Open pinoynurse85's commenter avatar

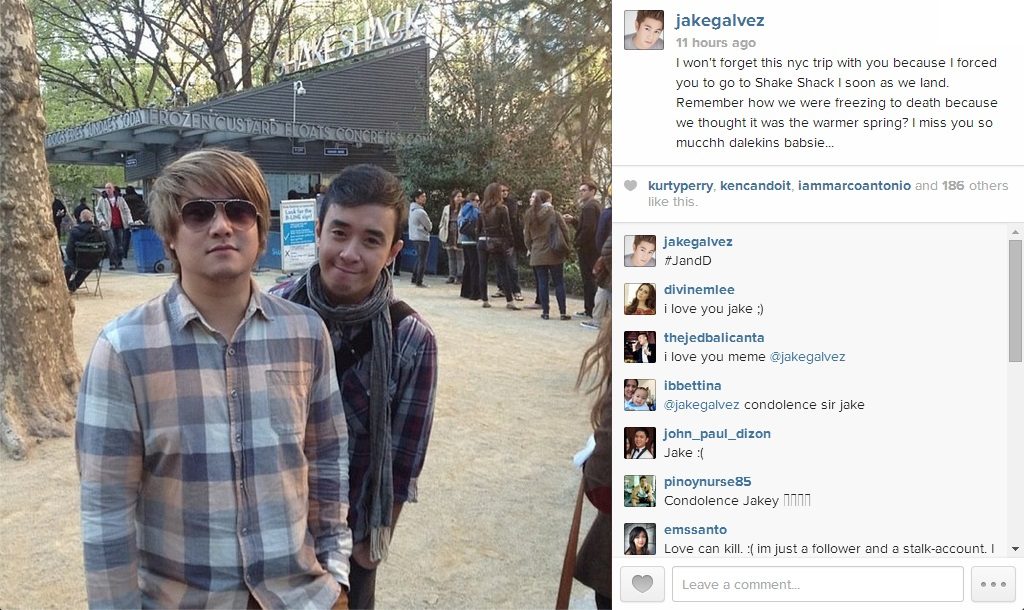click(639, 491)
